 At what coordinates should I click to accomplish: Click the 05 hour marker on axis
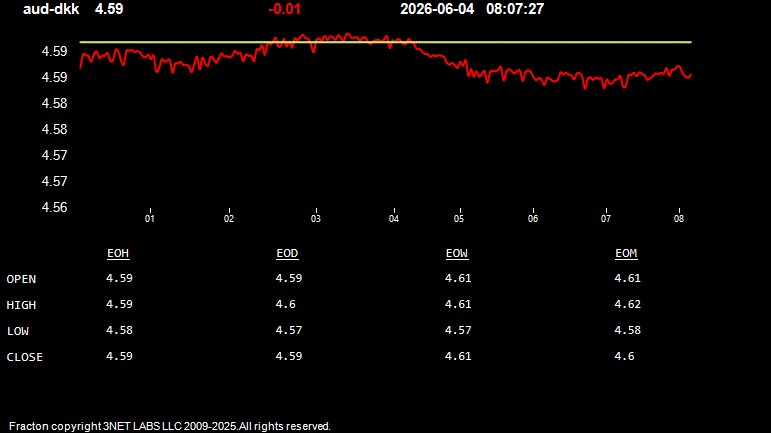point(459,218)
